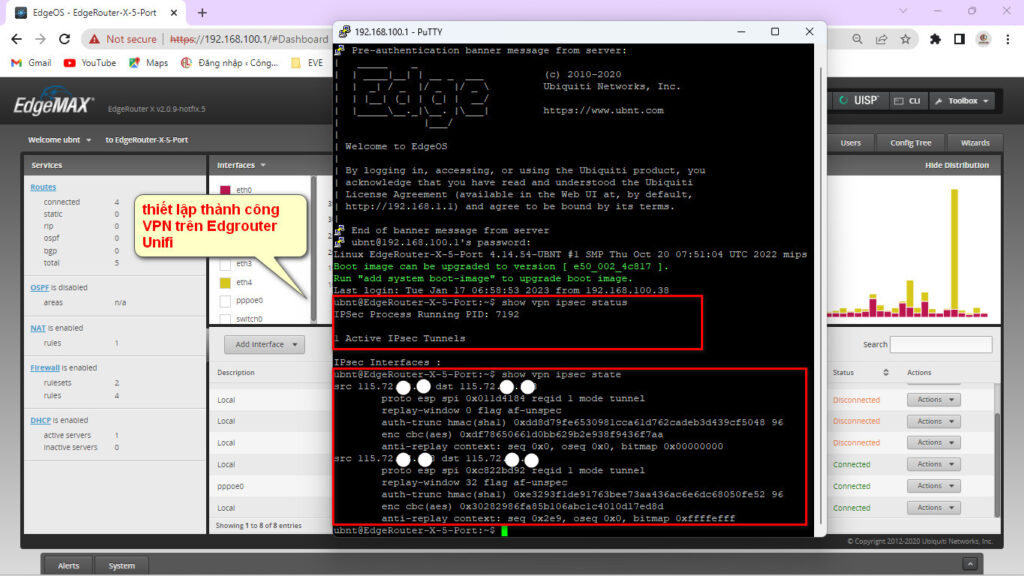Open the Gmail bookmark
This screenshot has width=1024, height=576.
click(x=31, y=62)
